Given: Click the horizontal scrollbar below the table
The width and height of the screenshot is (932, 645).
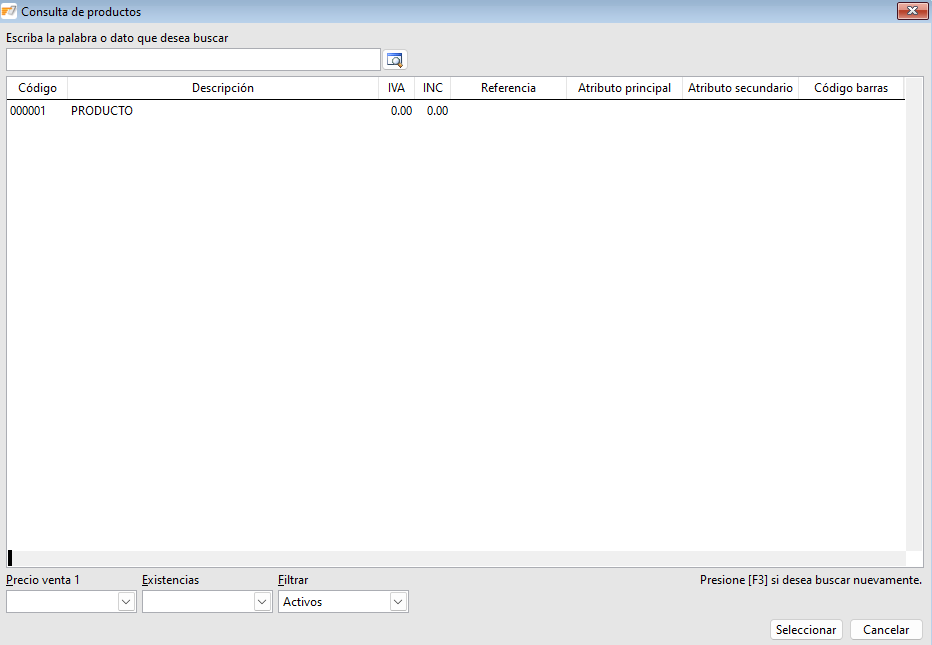Looking at the screenshot, I should [456, 558].
